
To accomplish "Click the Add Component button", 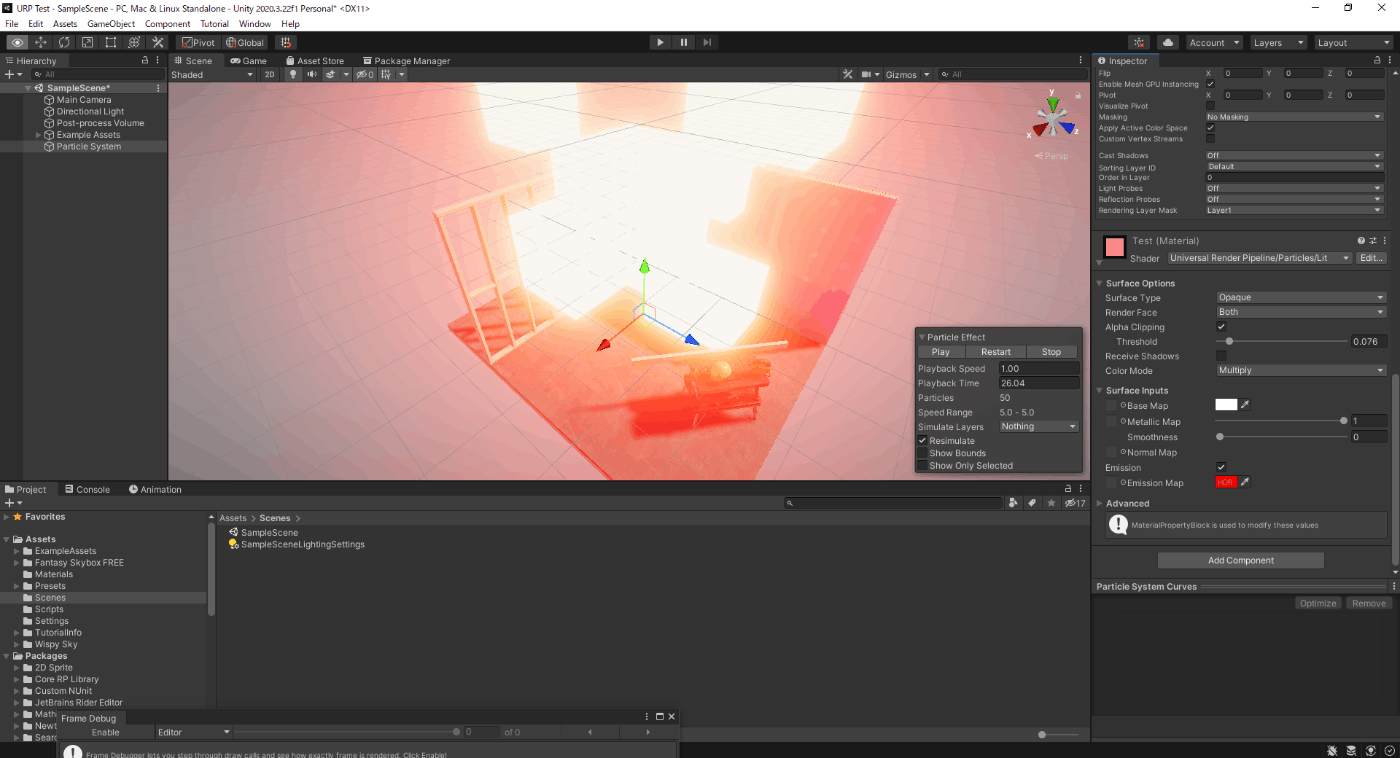I will pyautogui.click(x=1241, y=561).
